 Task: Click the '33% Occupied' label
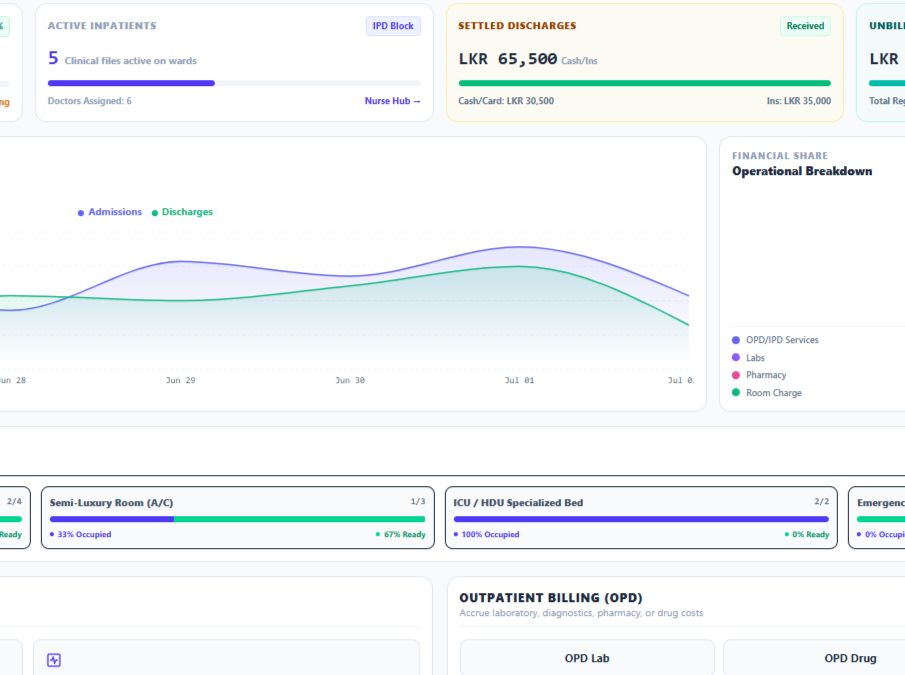click(x=81, y=534)
